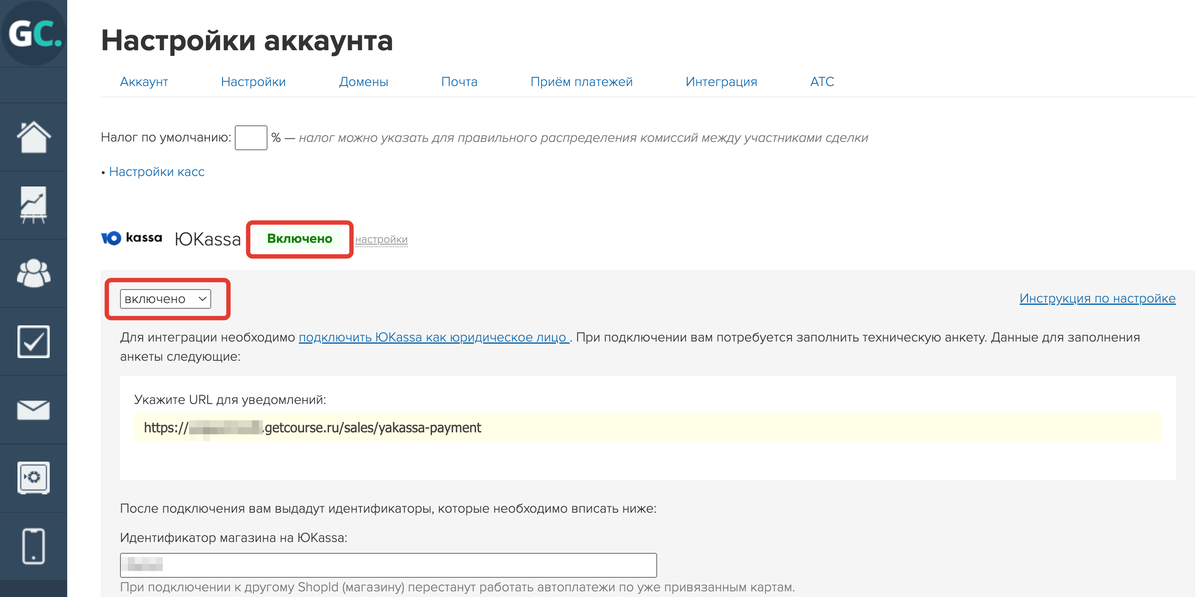Open the users section via the people icon
The width and height of the screenshot is (1200, 597).
tap(33, 273)
